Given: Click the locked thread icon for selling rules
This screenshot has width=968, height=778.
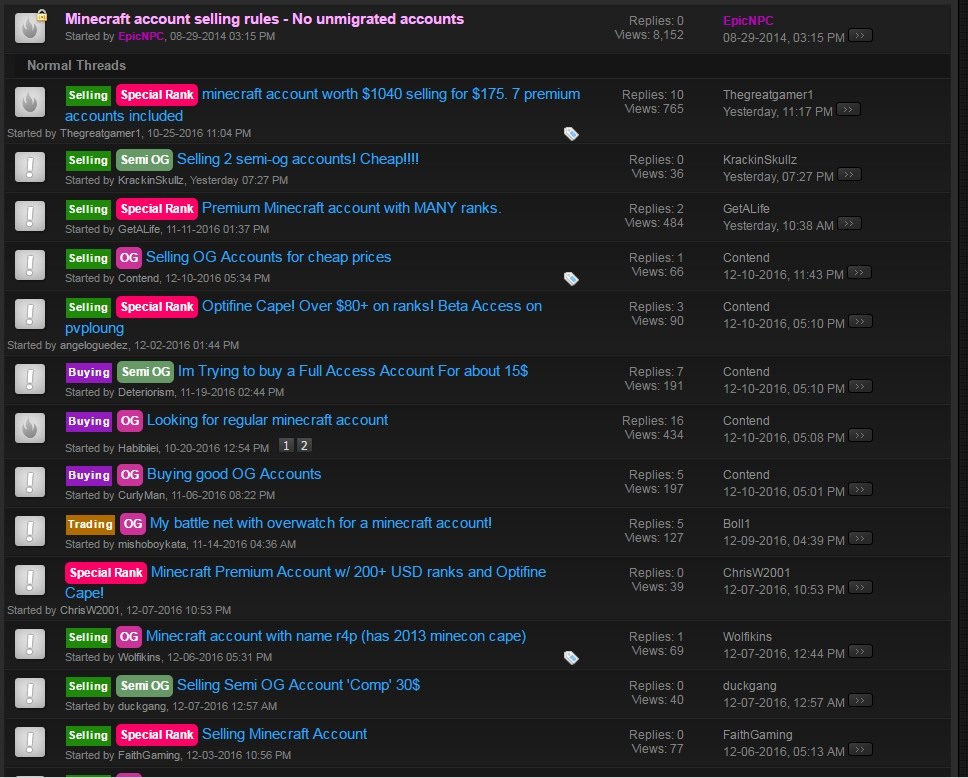Looking at the screenshot, I should click(30, 27).
